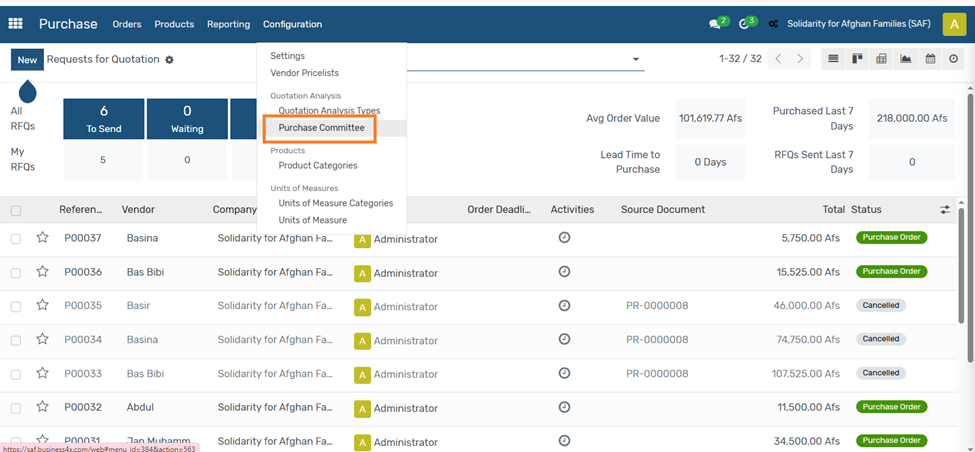The height and width of the screenshot is (452, 975).
Task: Open activity clock for P00033
Action: 564,373
